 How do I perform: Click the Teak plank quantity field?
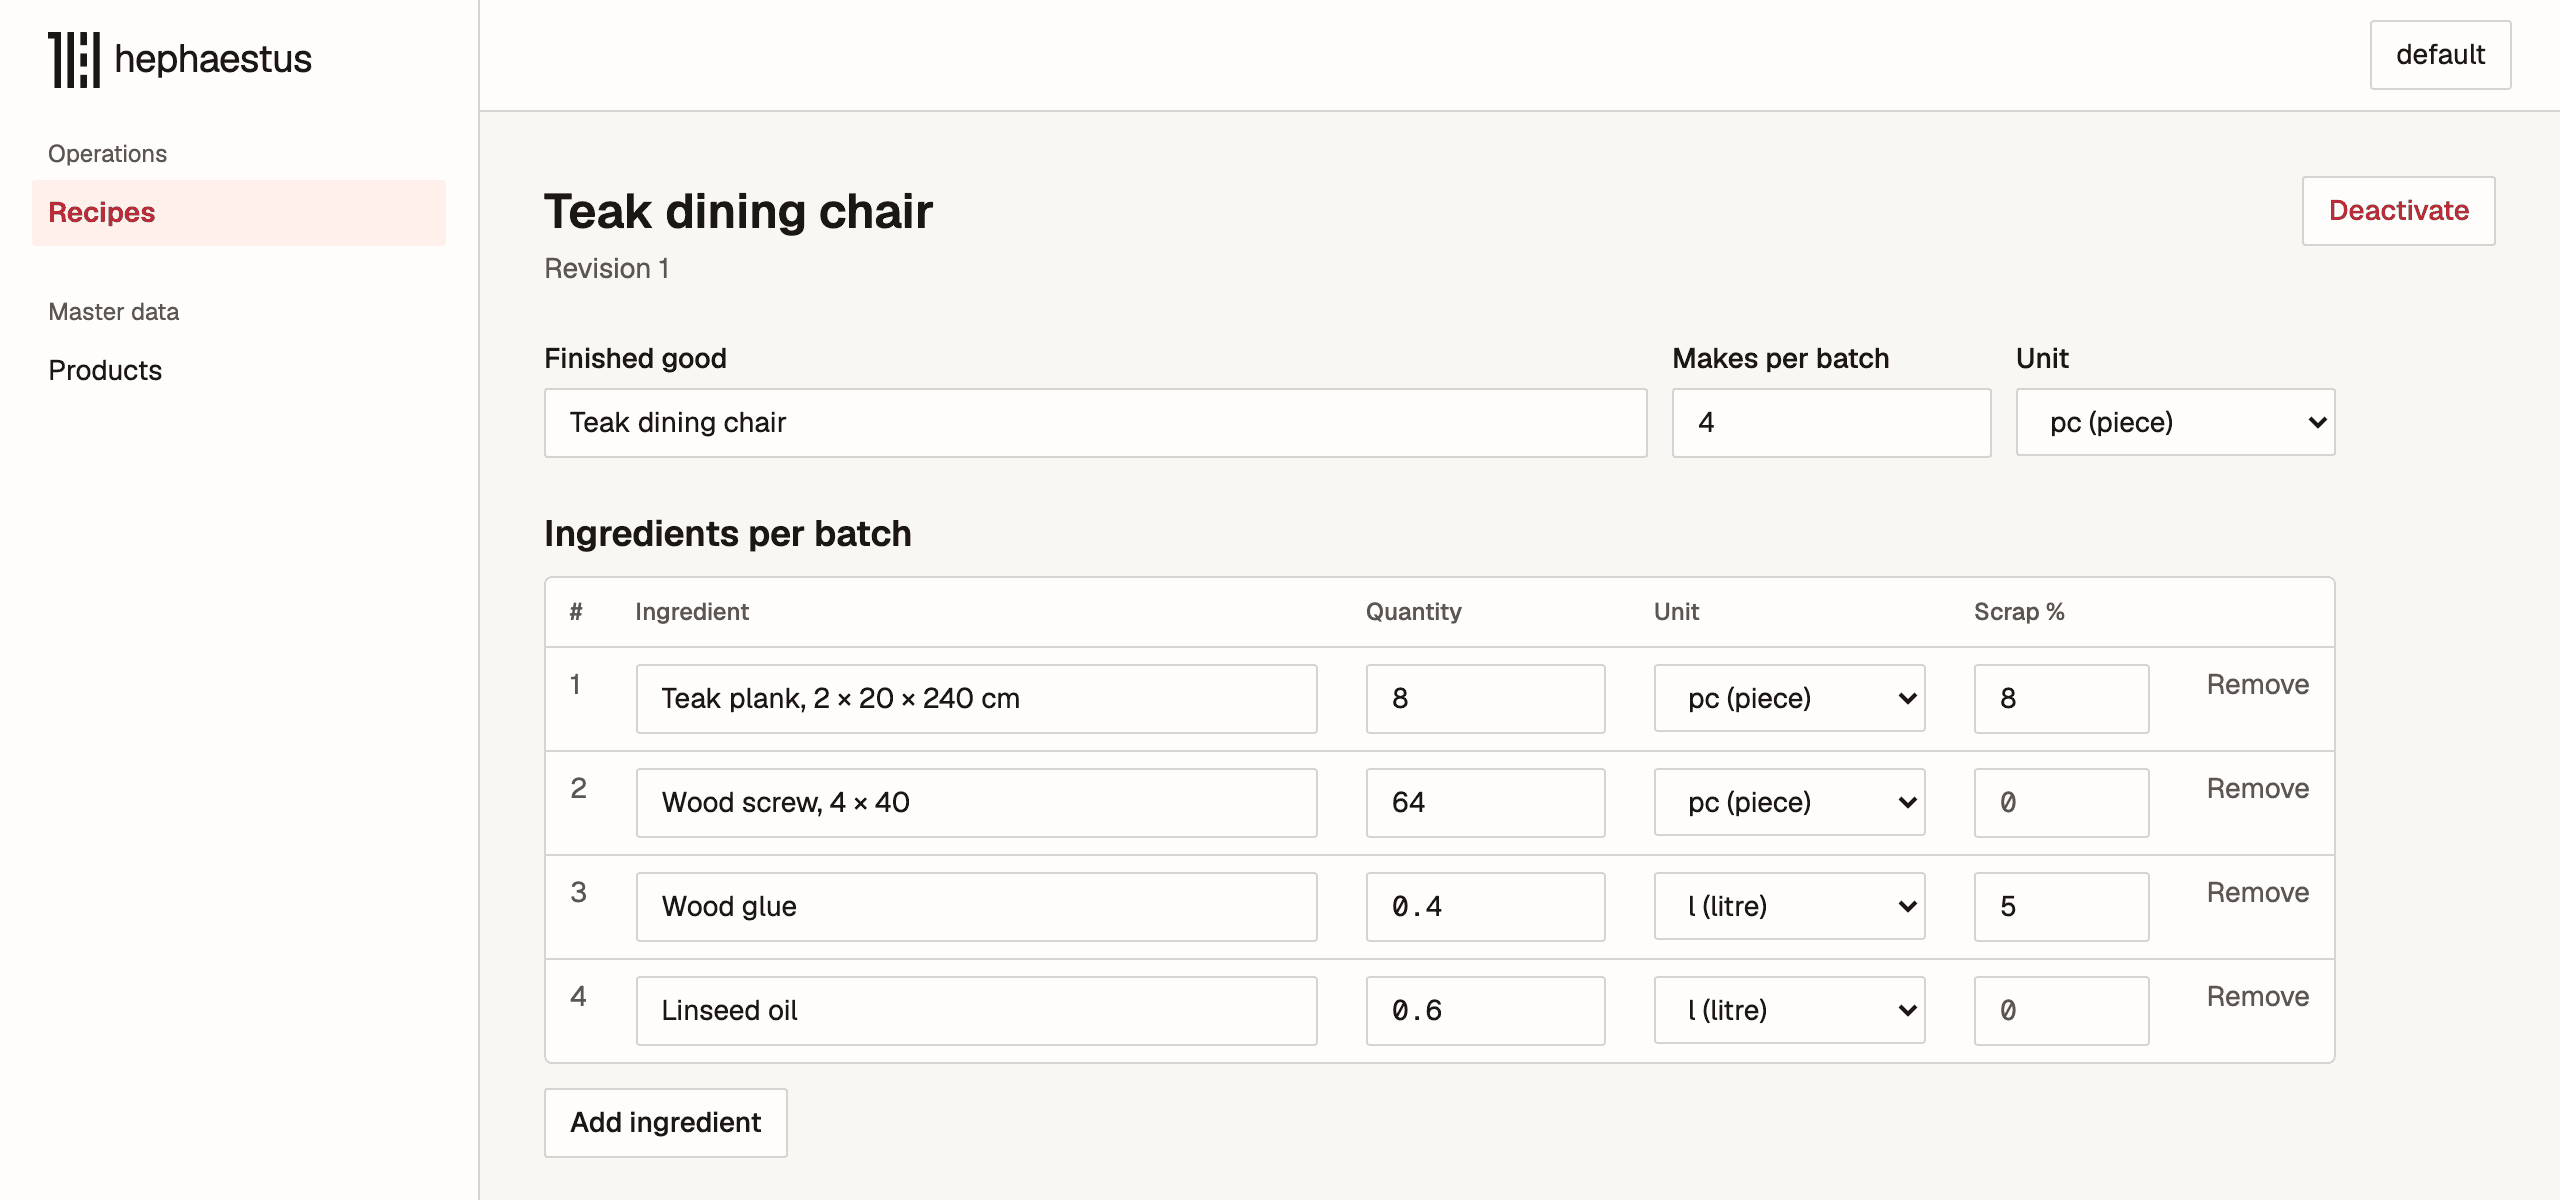[x=1485, y=699]
